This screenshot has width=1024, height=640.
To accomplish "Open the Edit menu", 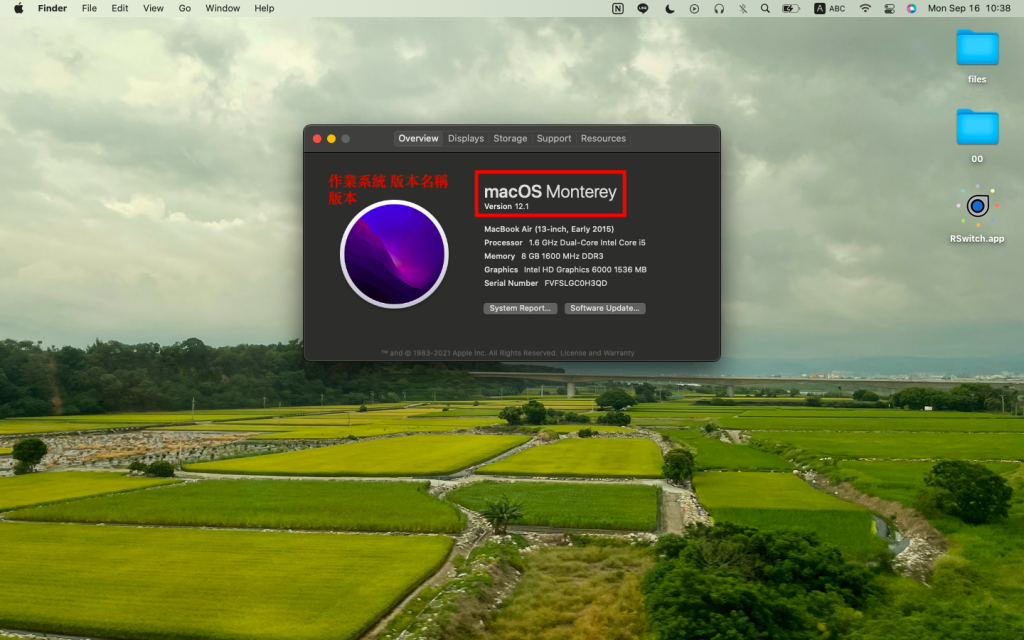I will [120, 8].
